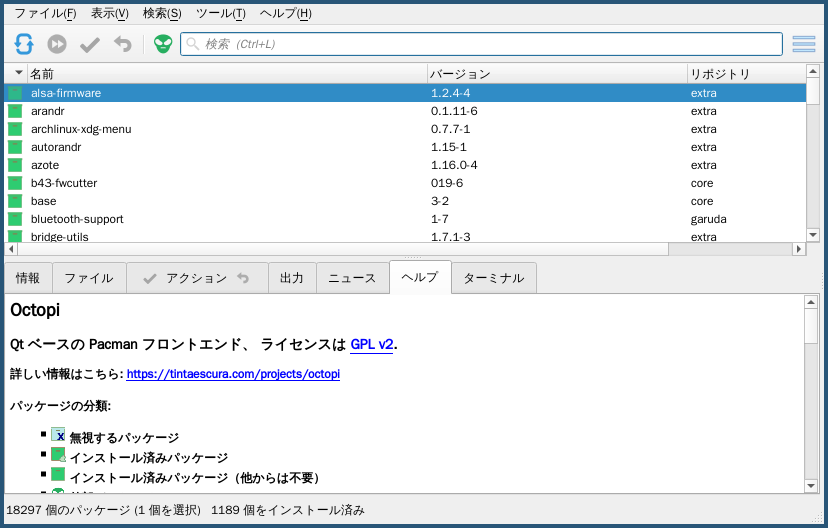Image resolution: width=828 pixels, height=528 pixels.
Task: Sort packages by 名前 column header
Action: pos(227,73)
